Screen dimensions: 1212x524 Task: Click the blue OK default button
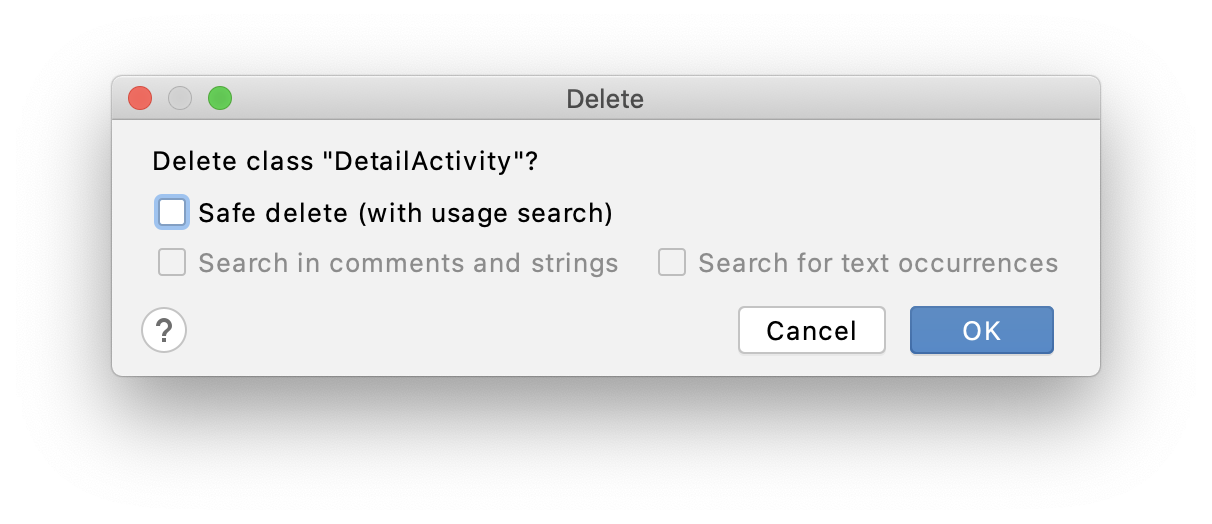point(982,330)
